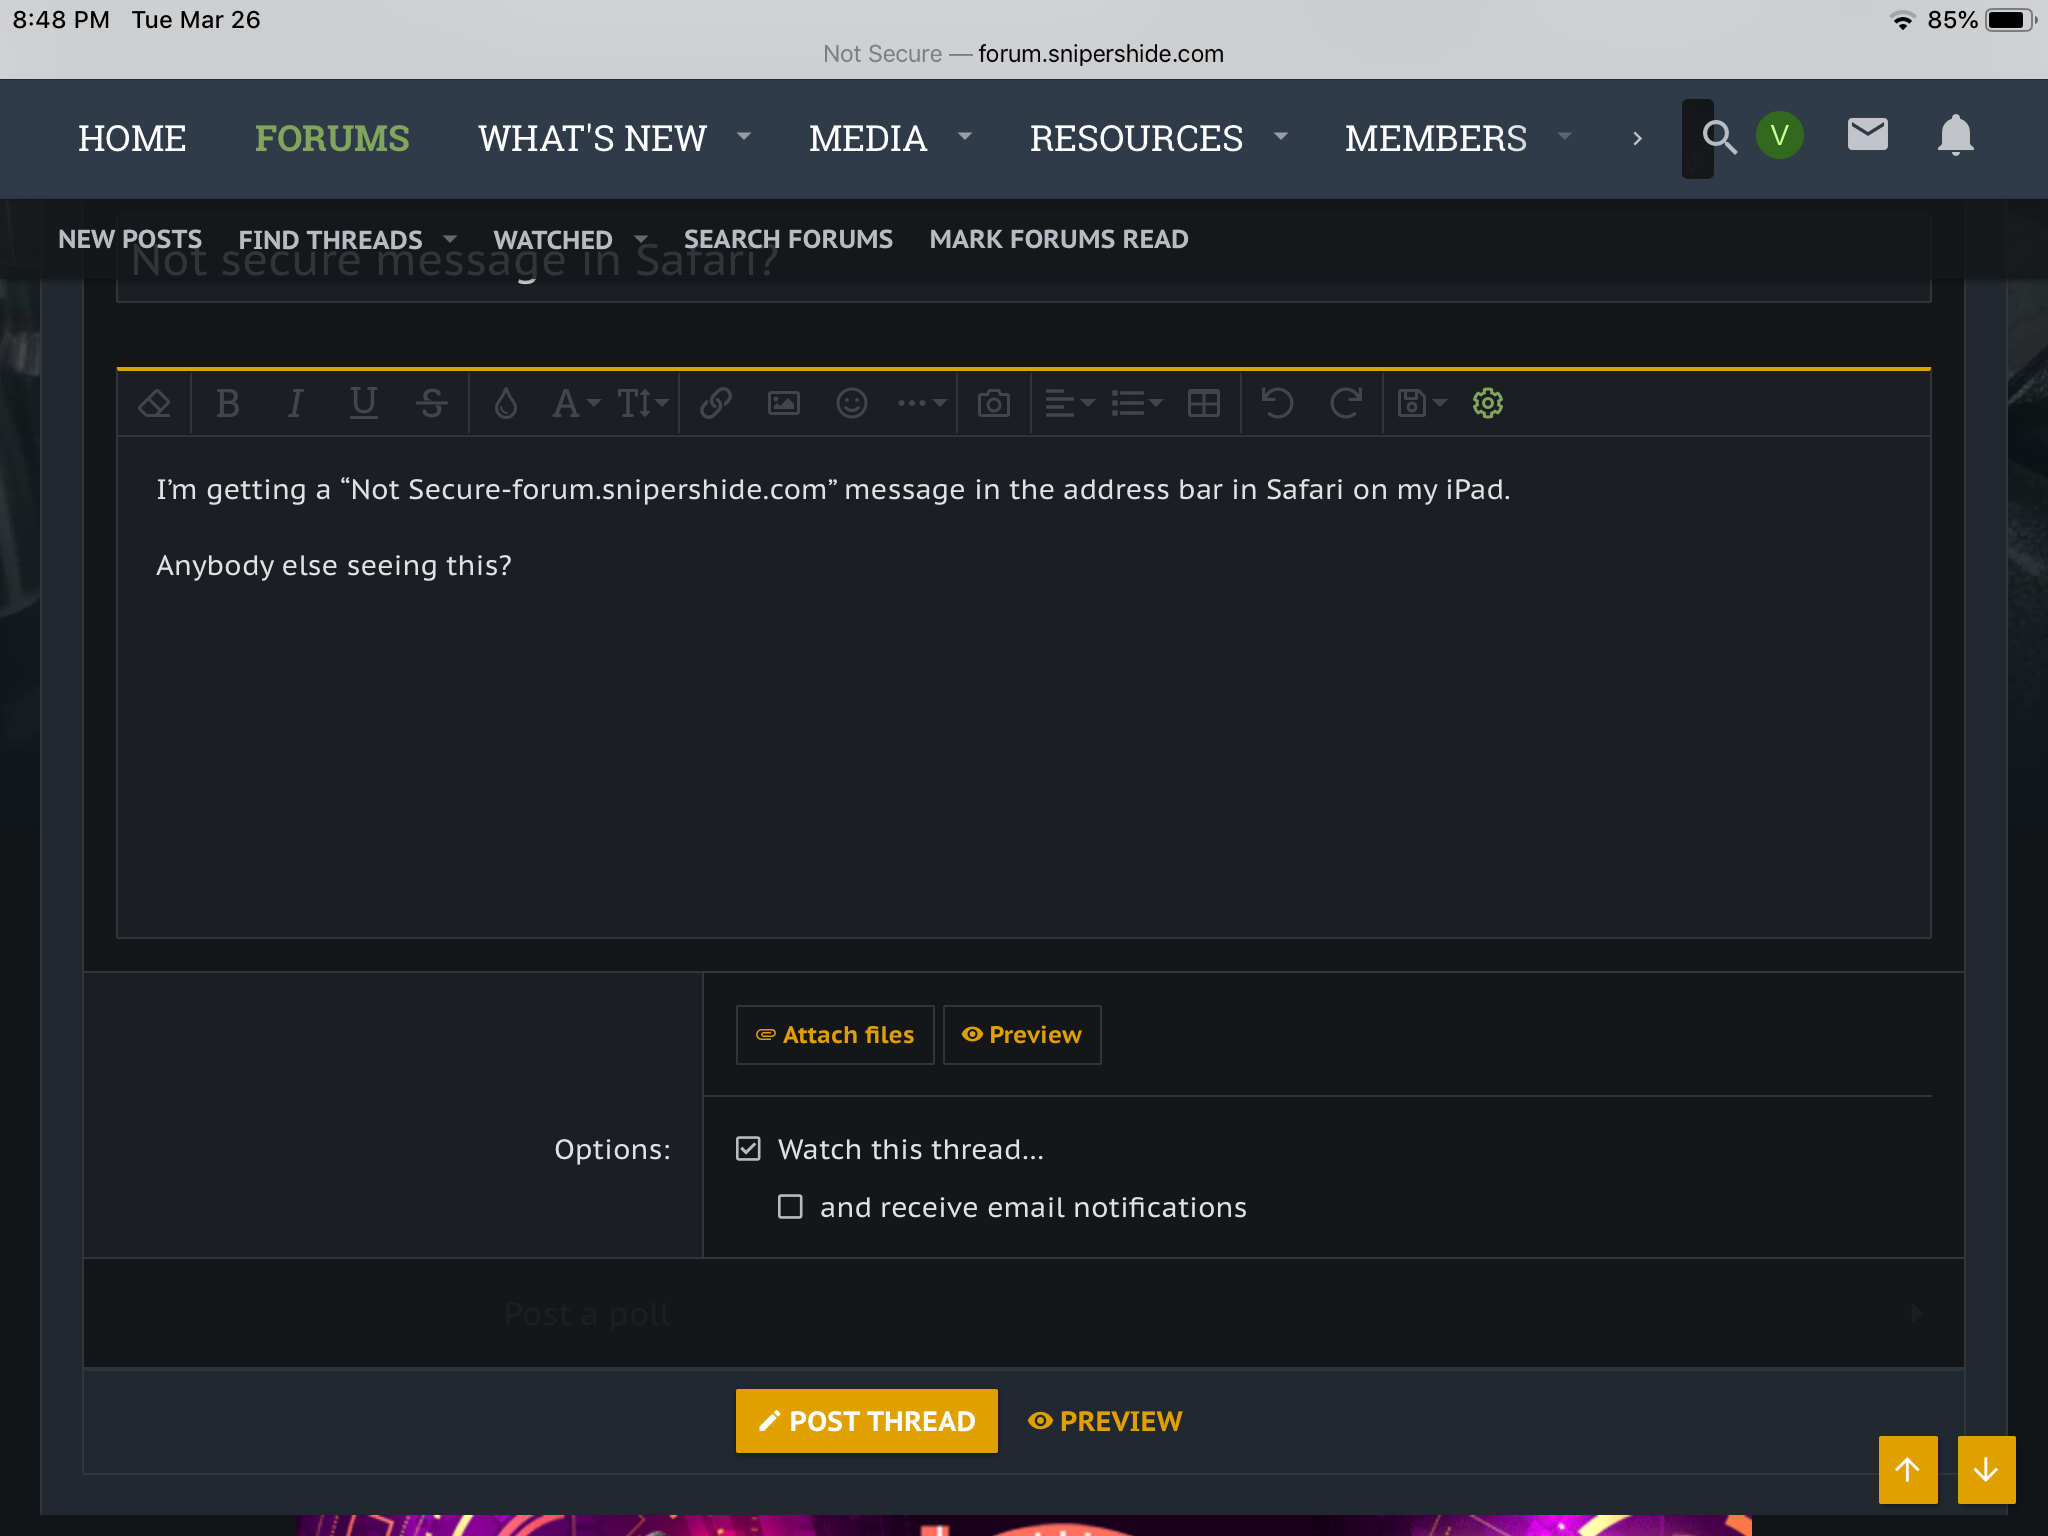Open MEDIA nav item
Screen dimensions: 2048x1536
[x=868, y=138]
